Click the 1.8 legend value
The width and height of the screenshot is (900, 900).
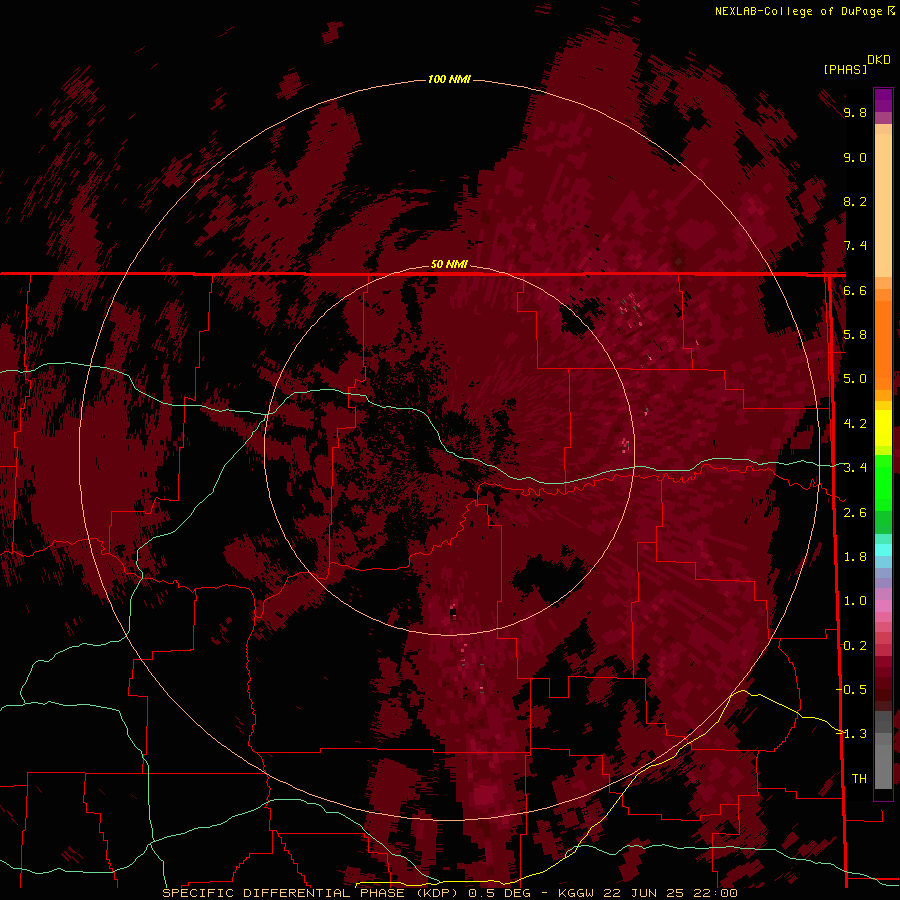(855, 557)
